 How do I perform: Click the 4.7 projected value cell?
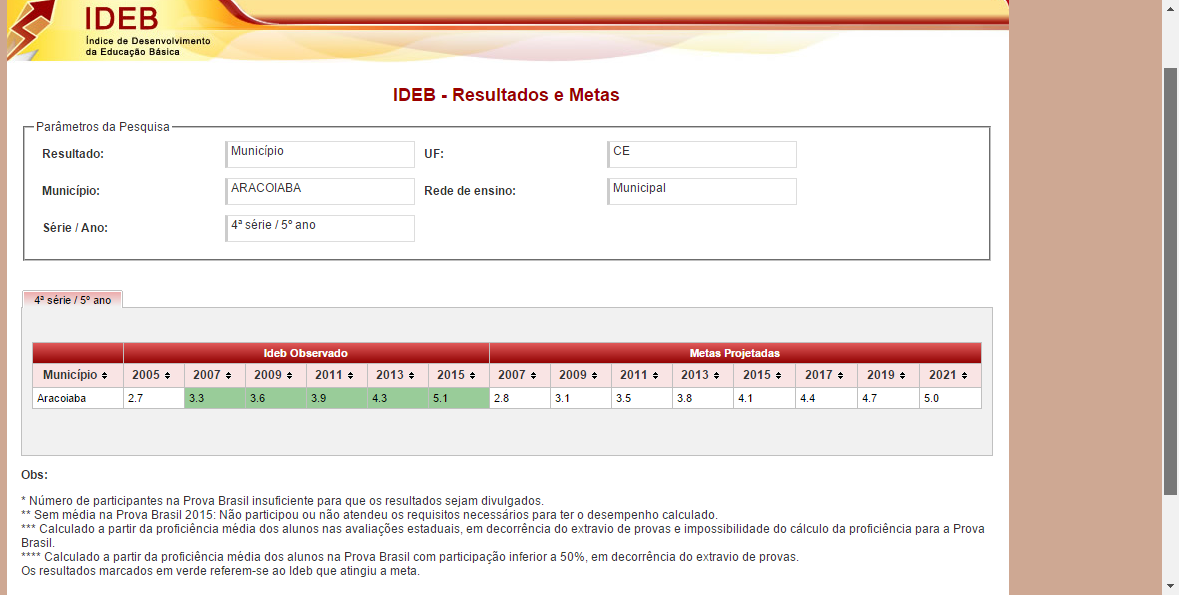point(888,398)
